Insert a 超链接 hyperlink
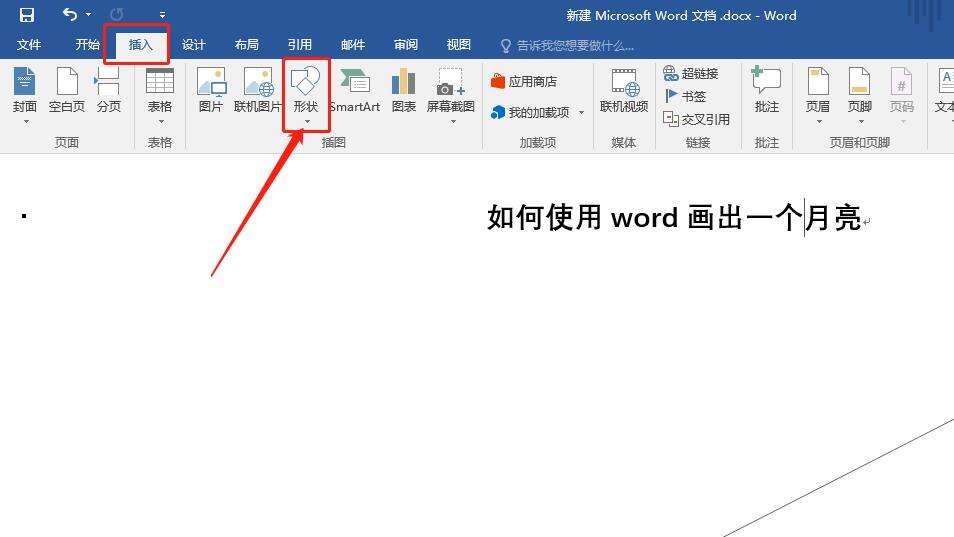This screenshot has height=537, width=954. [691, 74]
